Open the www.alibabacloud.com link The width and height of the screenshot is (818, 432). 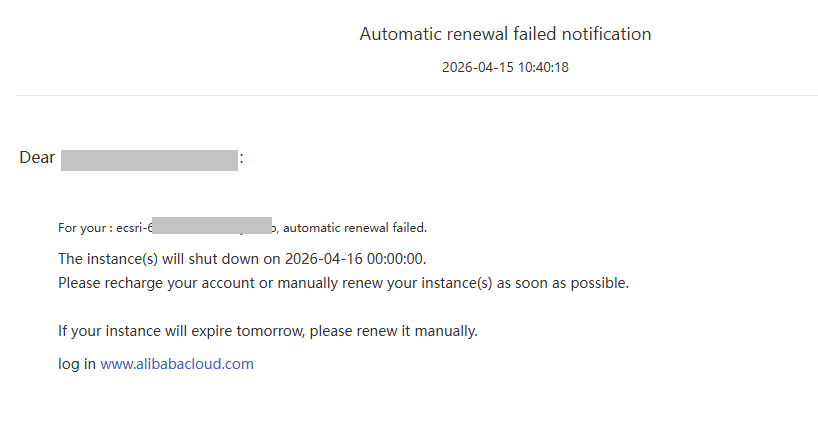177,364
